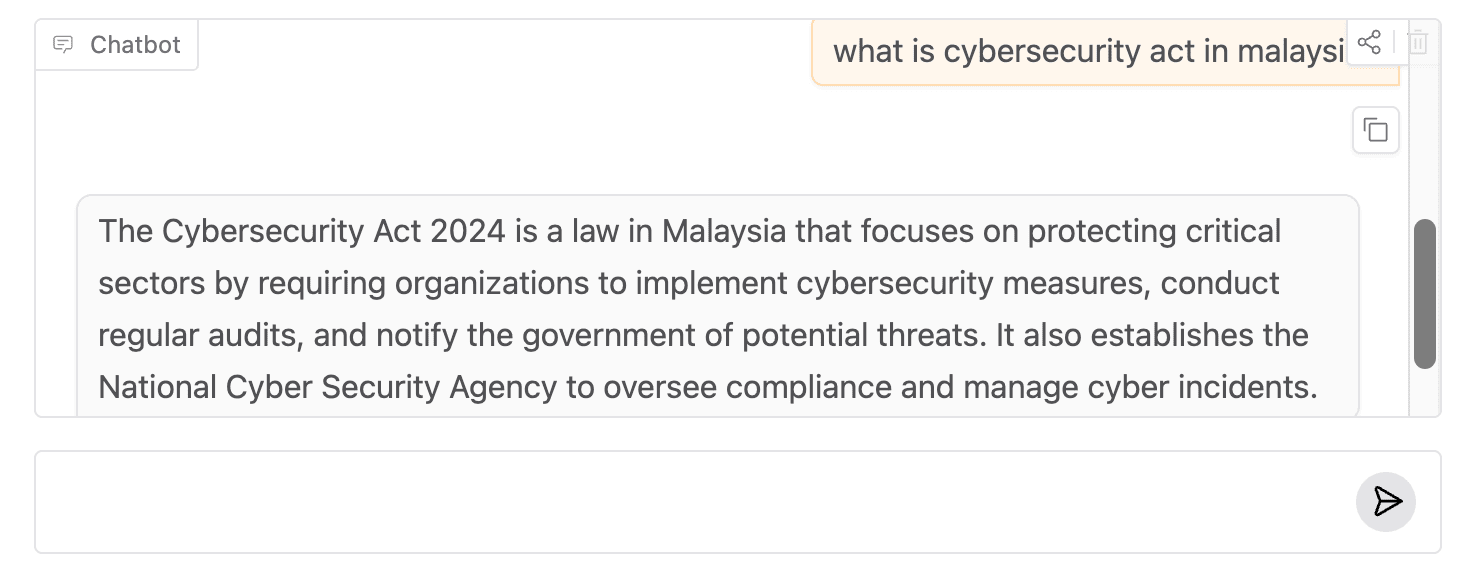Screen dimensions: 1460x576
Task: Click the phrase "potential threats" in the answer
Action: coord(861,335)
